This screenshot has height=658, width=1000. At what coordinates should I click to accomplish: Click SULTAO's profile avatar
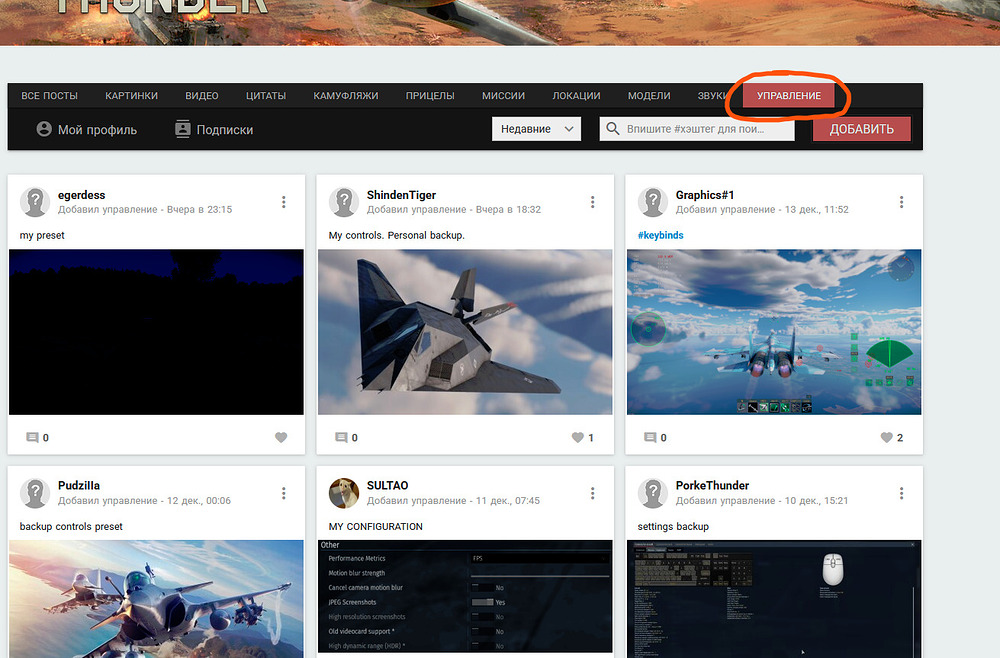[345, 493]
